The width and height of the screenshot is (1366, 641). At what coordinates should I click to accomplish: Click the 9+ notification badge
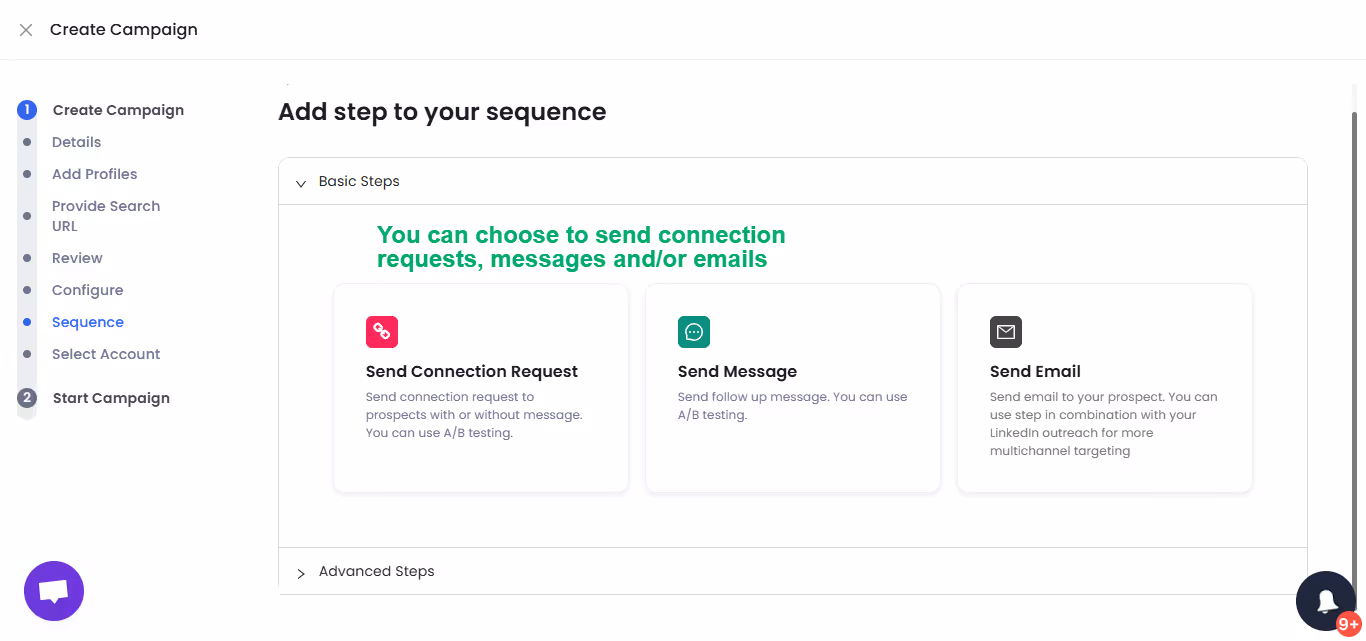point(1350,623)
